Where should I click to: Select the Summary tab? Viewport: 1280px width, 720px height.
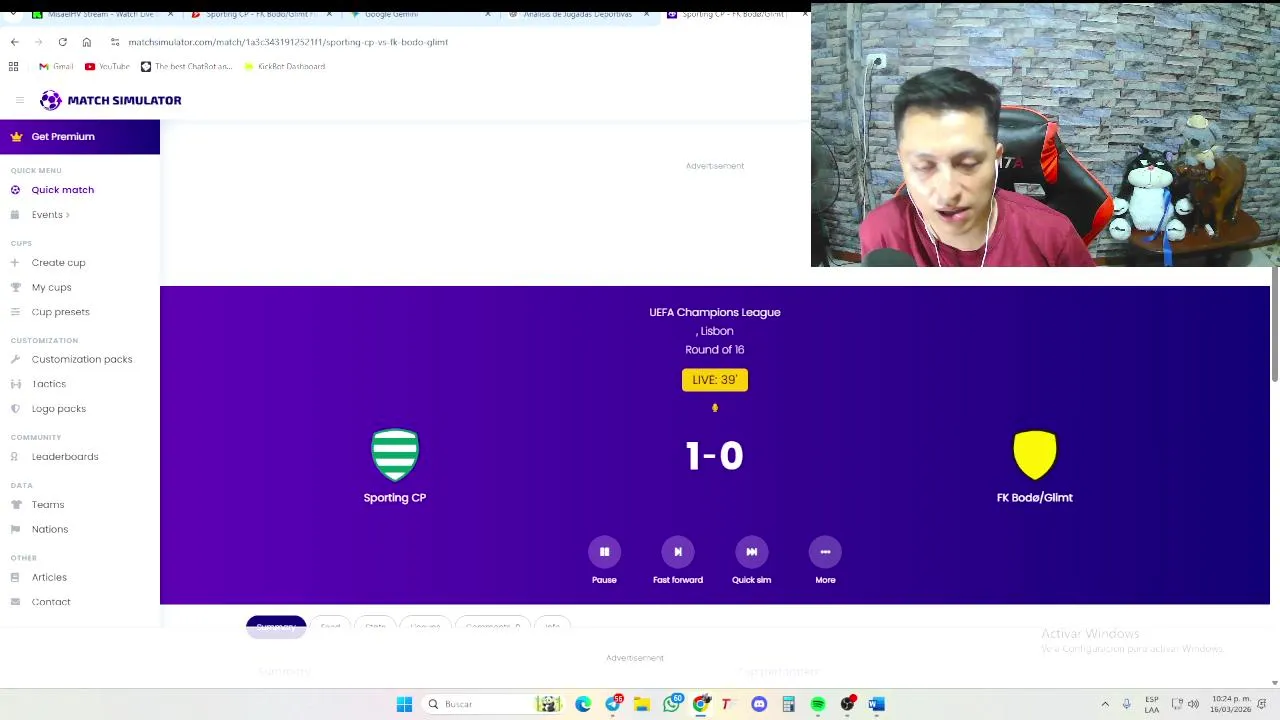tap(275, 626)
